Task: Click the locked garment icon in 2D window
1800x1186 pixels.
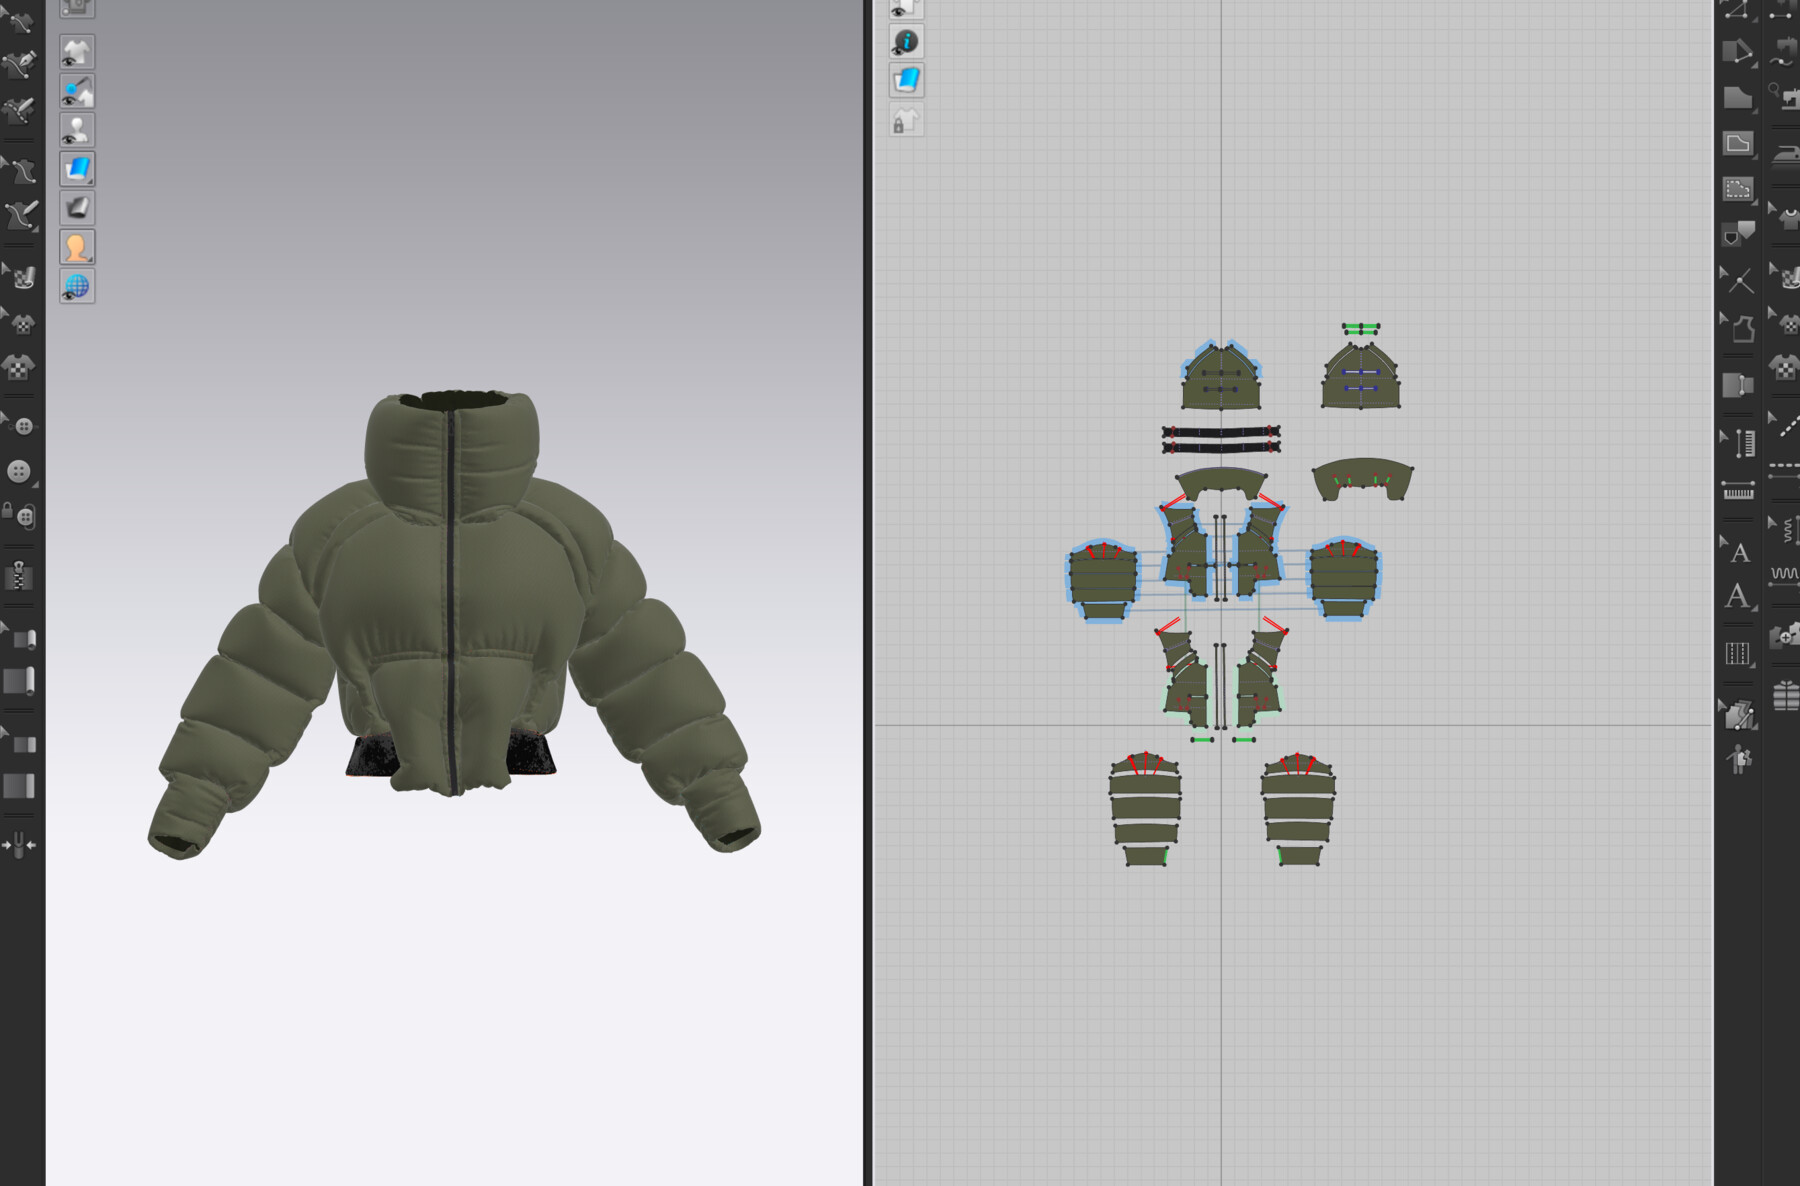Action: click(906, 121)
